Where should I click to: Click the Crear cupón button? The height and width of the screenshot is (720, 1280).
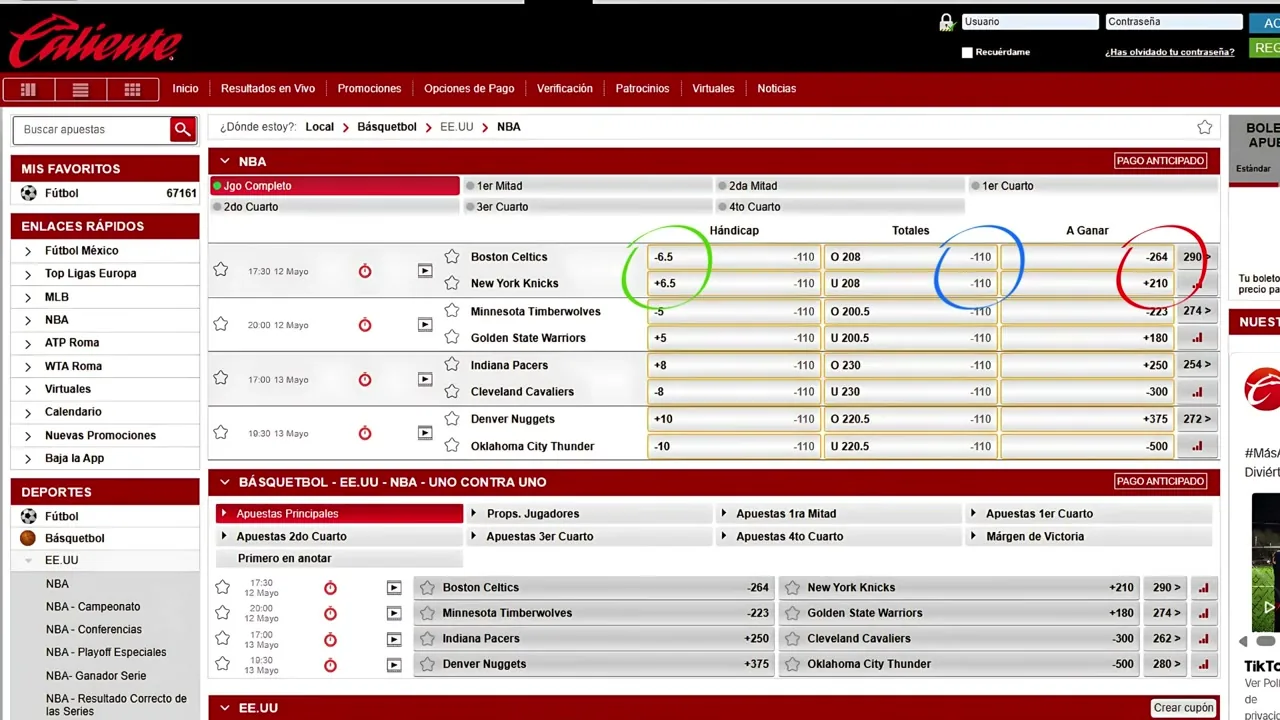coord(1184,708)
